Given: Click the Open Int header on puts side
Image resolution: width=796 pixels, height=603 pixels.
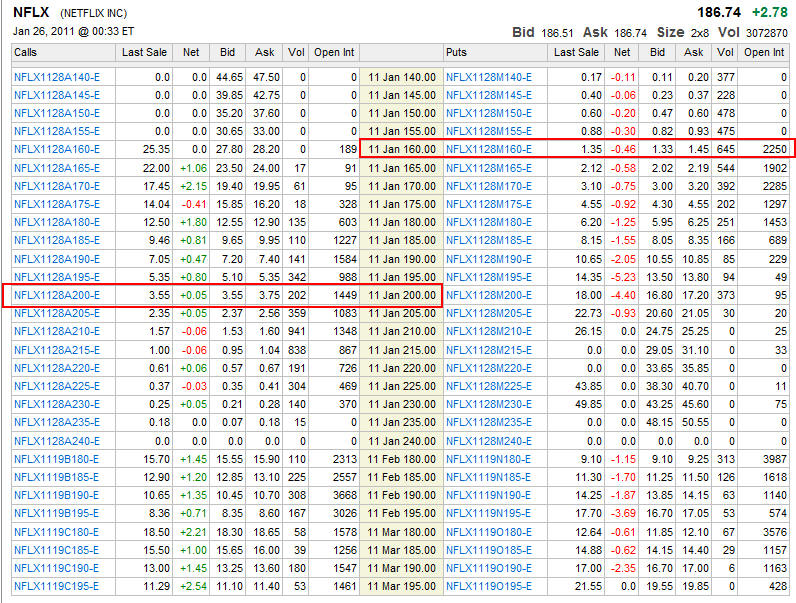Looking at the screenshot, I should coord(764,52).
